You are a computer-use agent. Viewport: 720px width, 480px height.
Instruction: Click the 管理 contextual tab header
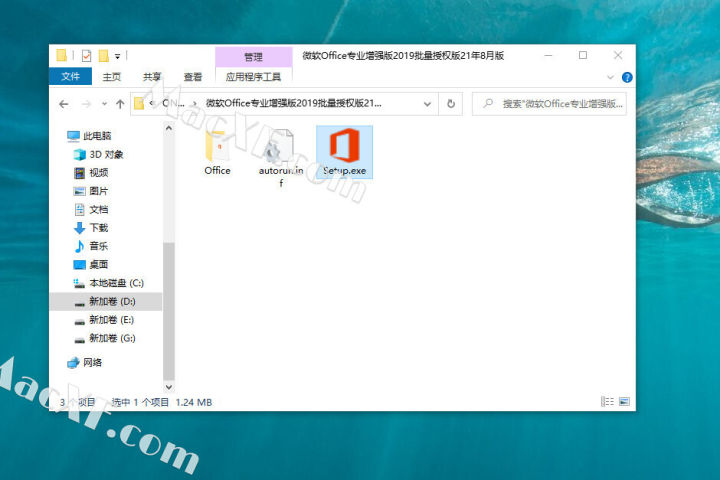coord(253,57)
